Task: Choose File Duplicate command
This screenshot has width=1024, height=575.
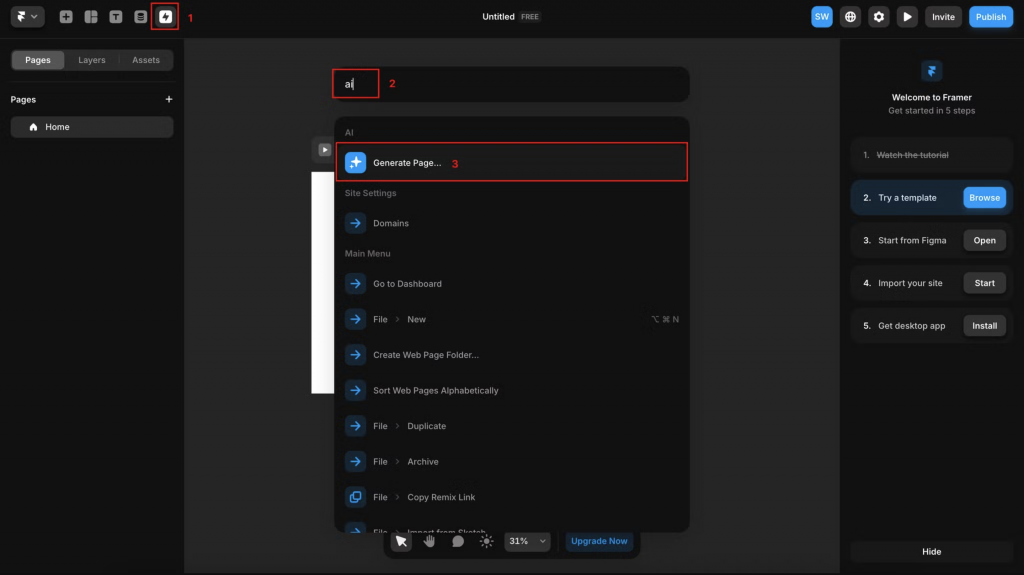Action: (511, 426)
